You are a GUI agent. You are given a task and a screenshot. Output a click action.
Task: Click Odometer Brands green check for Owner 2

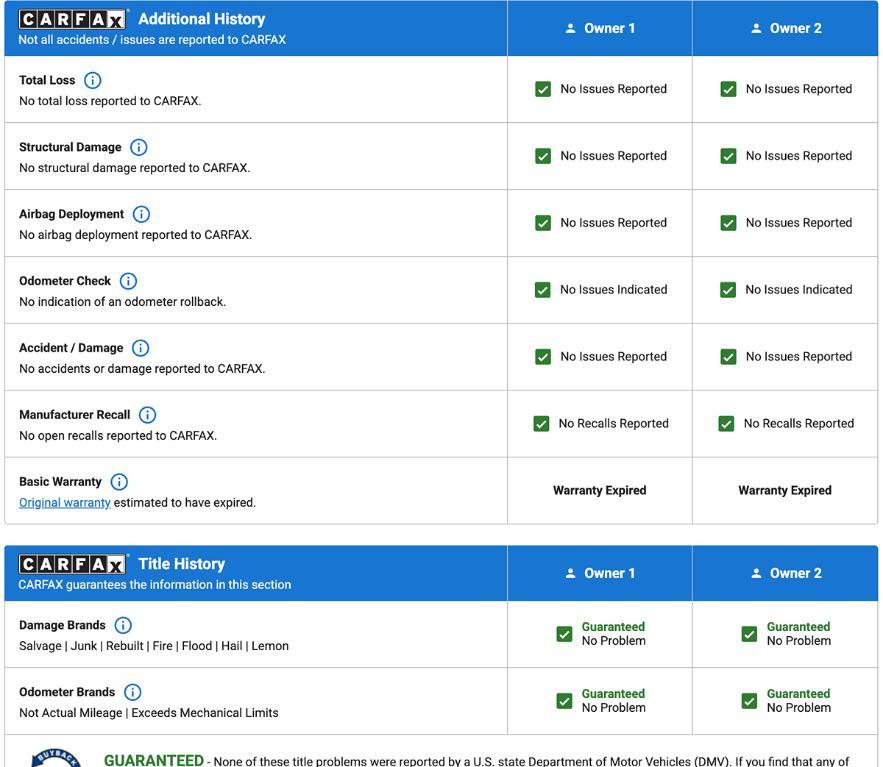[x=749, y=701]
